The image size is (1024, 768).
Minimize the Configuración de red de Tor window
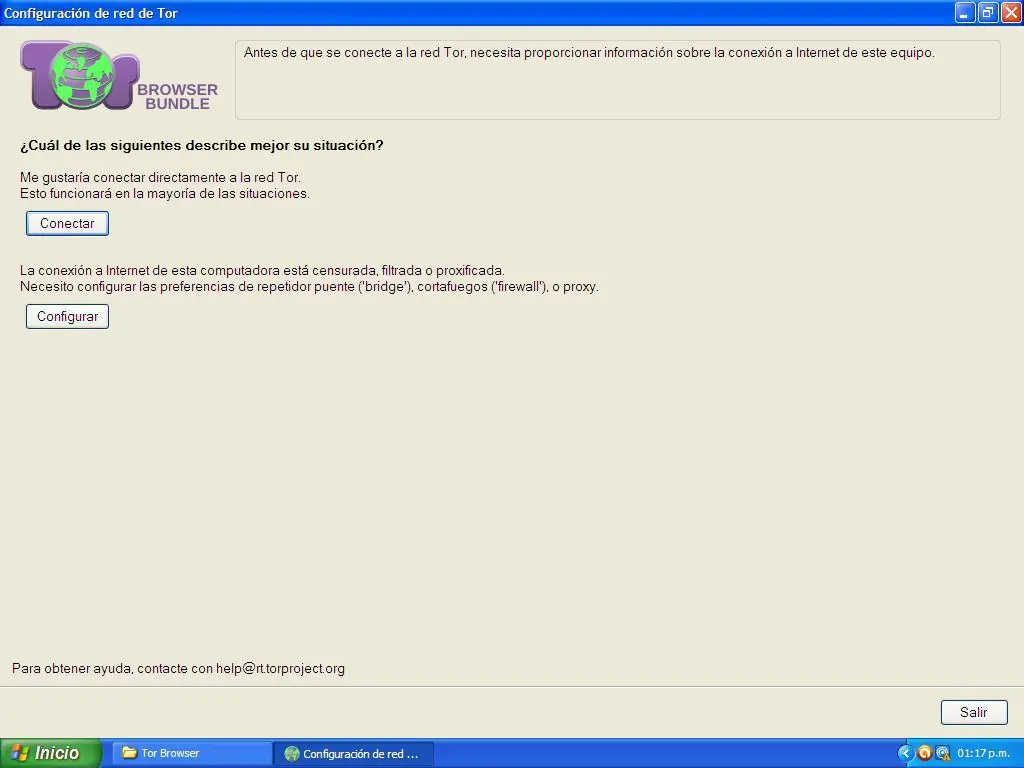coord(965,12)
